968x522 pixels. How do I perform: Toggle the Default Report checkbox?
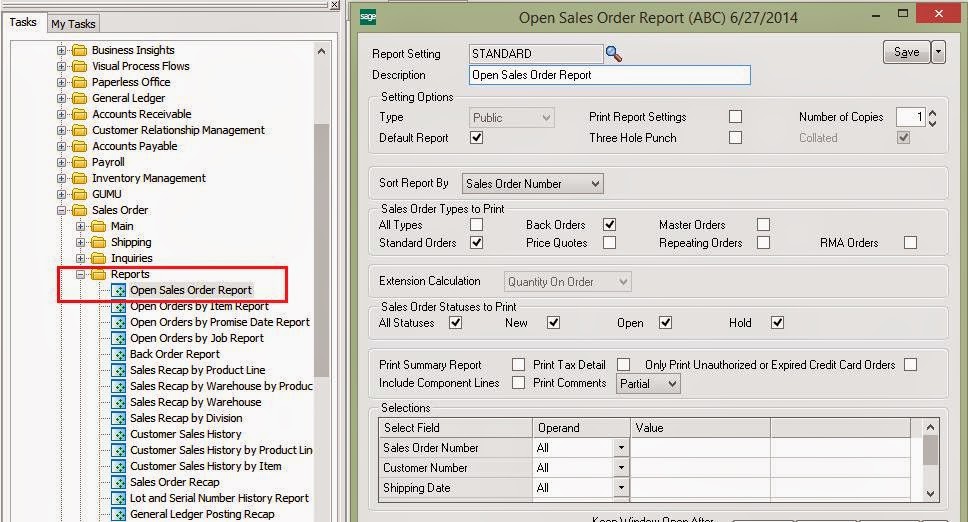click(x=476, y=137)
